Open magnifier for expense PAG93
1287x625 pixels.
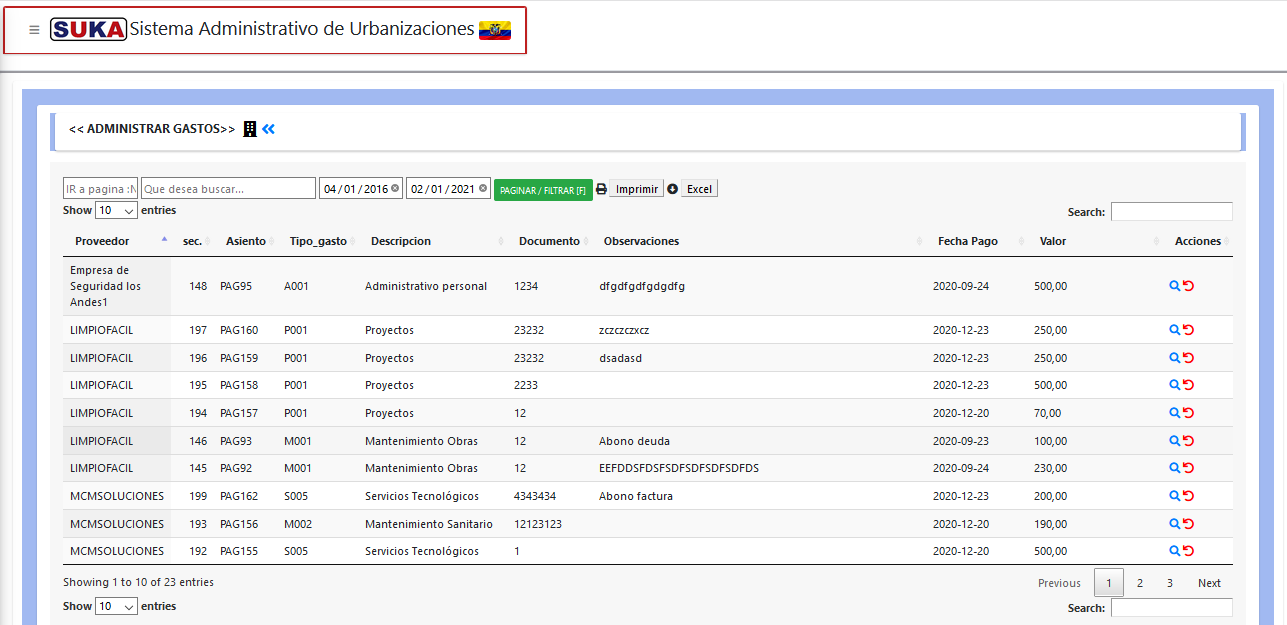1175,441
